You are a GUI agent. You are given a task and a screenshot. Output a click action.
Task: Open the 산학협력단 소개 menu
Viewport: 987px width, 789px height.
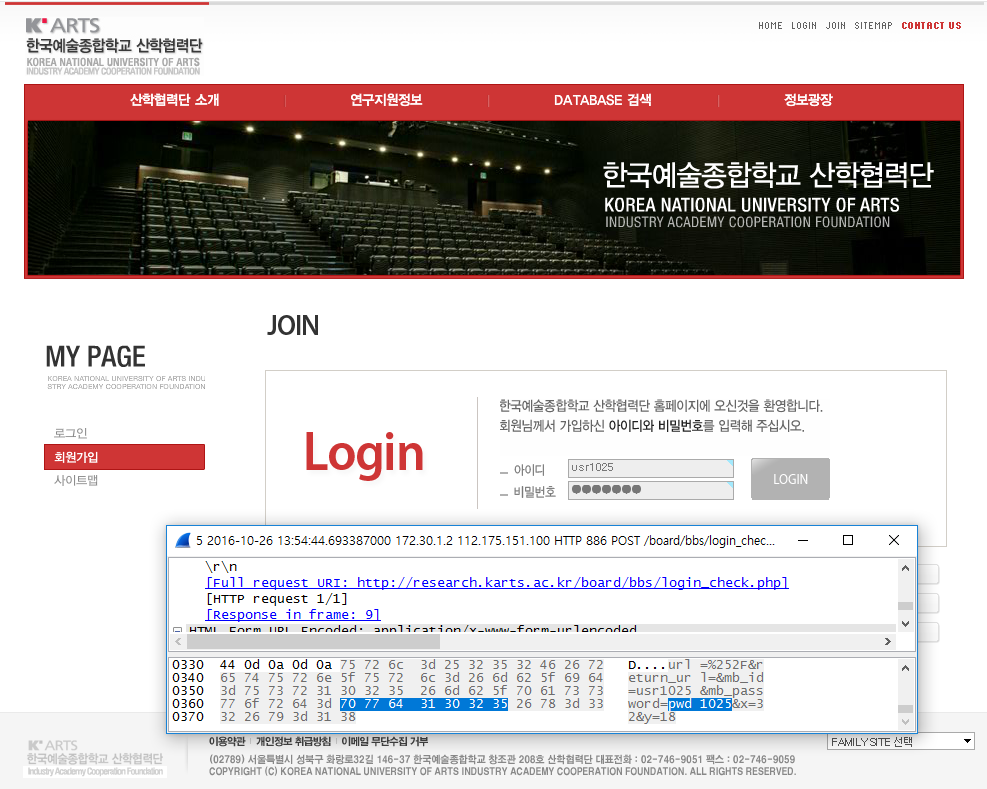coord(174,100)
